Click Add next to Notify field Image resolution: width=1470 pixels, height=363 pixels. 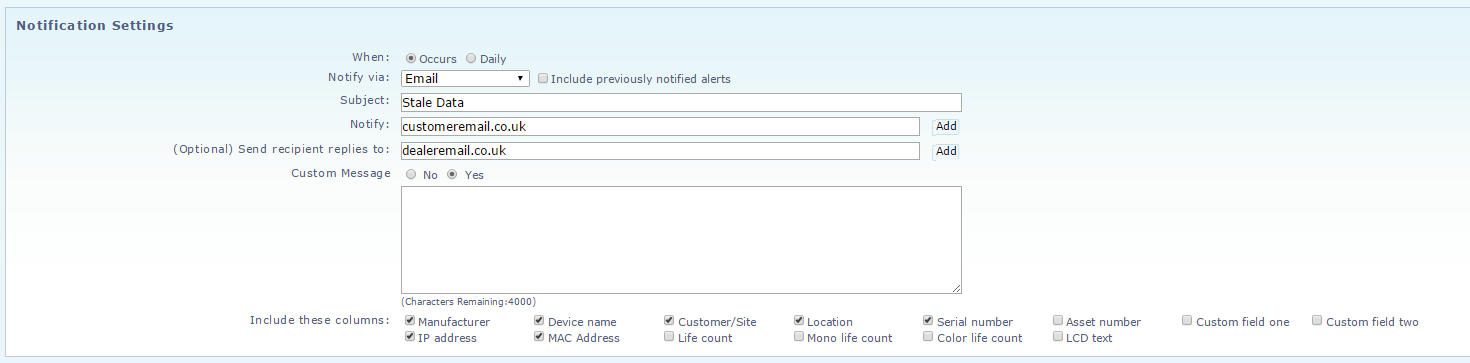[946, 127]
